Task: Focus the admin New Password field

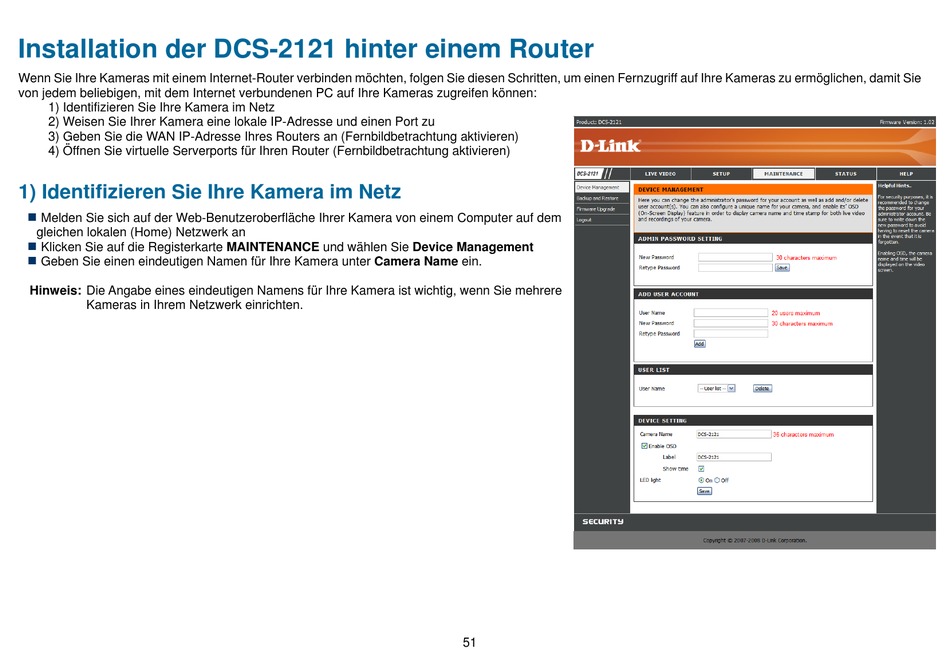Action: pos(735,257)
